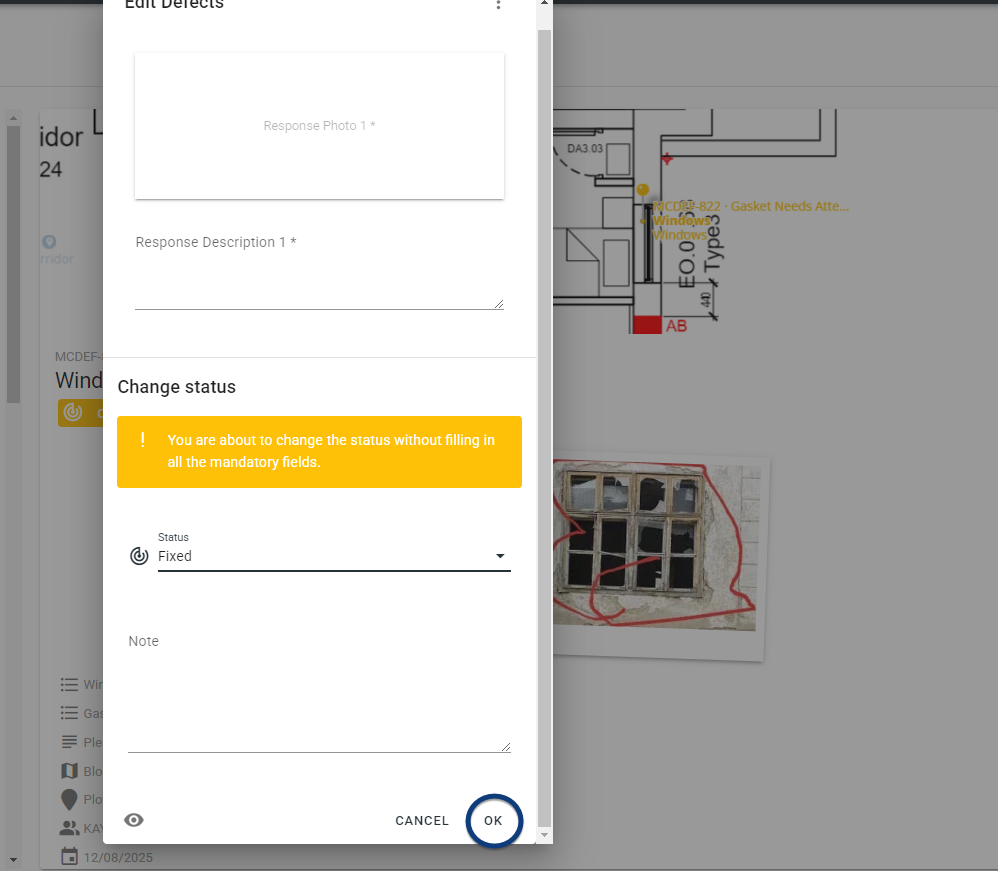Click the Status dropdown arrow
The height and width of the screenshot is (871, 998).
(x=500, y=556)
